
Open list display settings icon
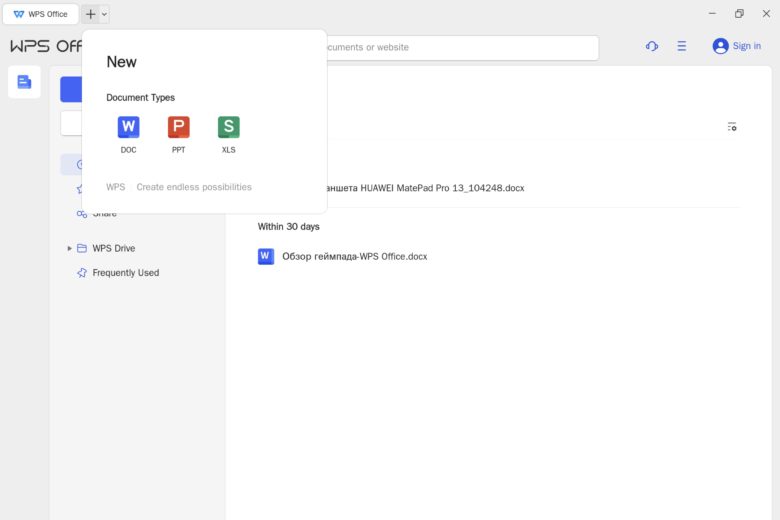pyautogui.click(x=732, y=127)
